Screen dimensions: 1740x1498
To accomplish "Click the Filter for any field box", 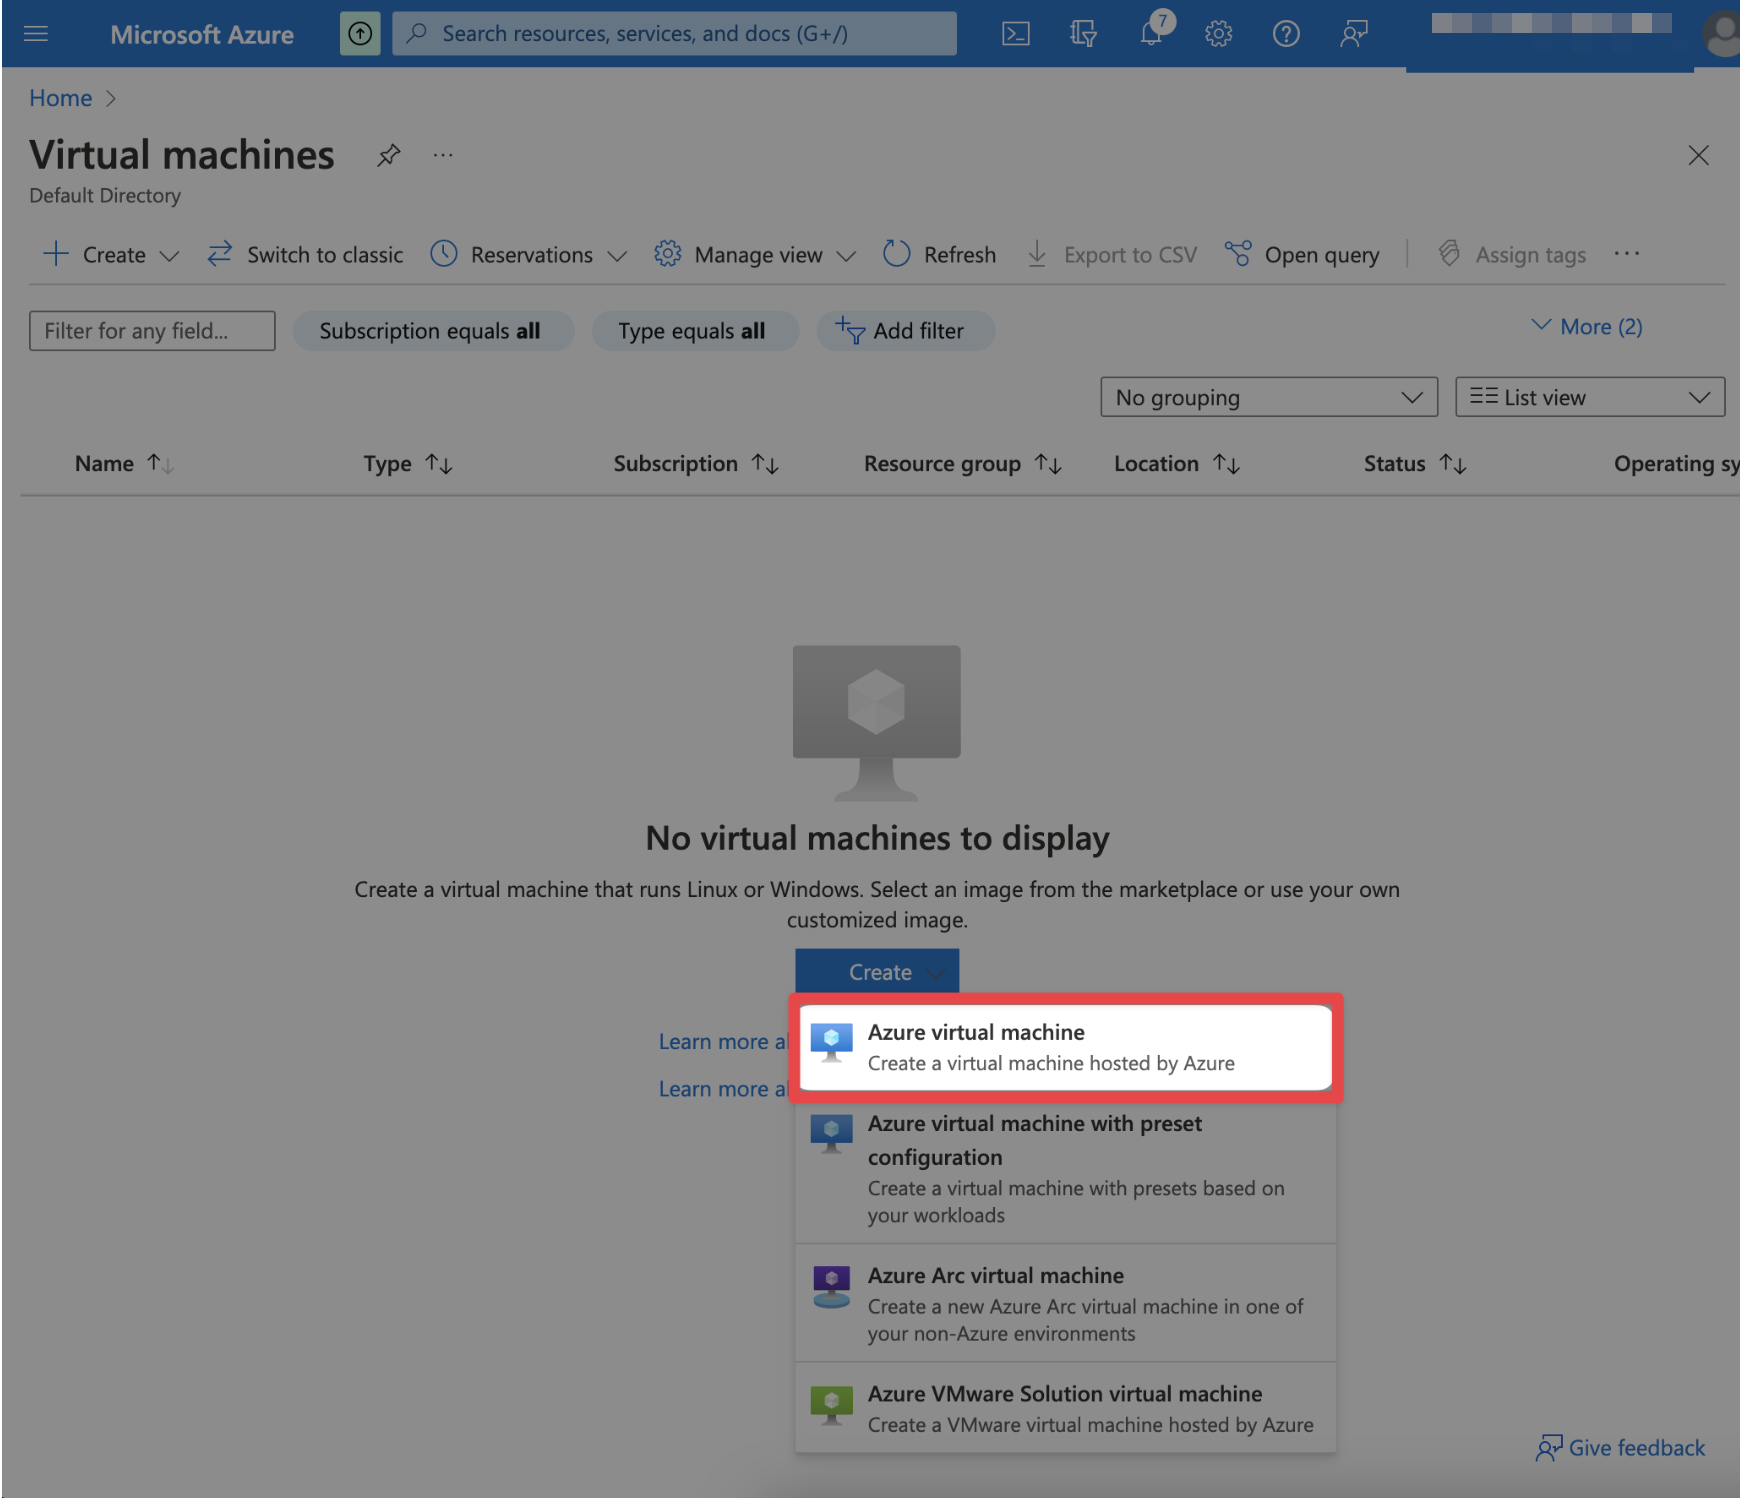I will click(x=152, y=331).
